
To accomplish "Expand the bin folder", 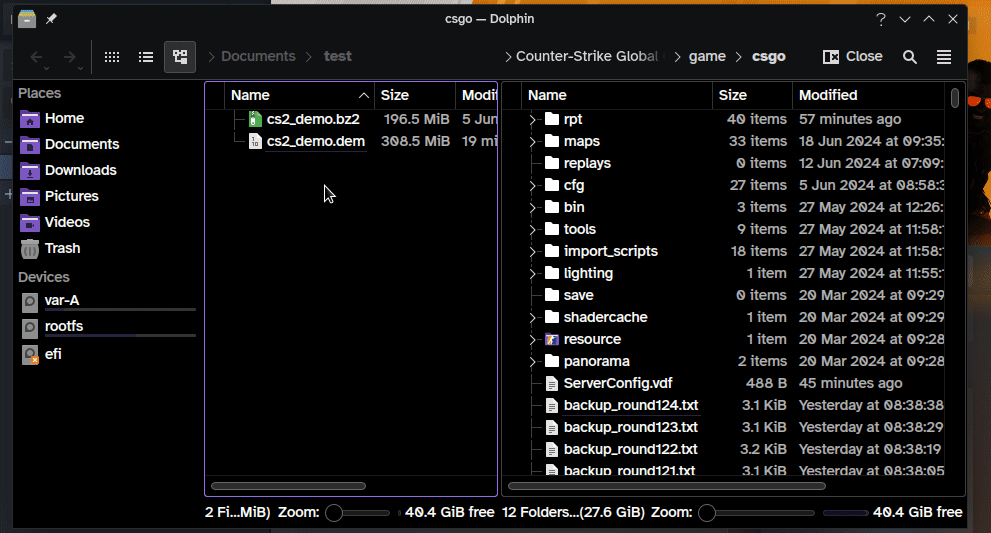I will pyautogui.click(x=532, y=207).
